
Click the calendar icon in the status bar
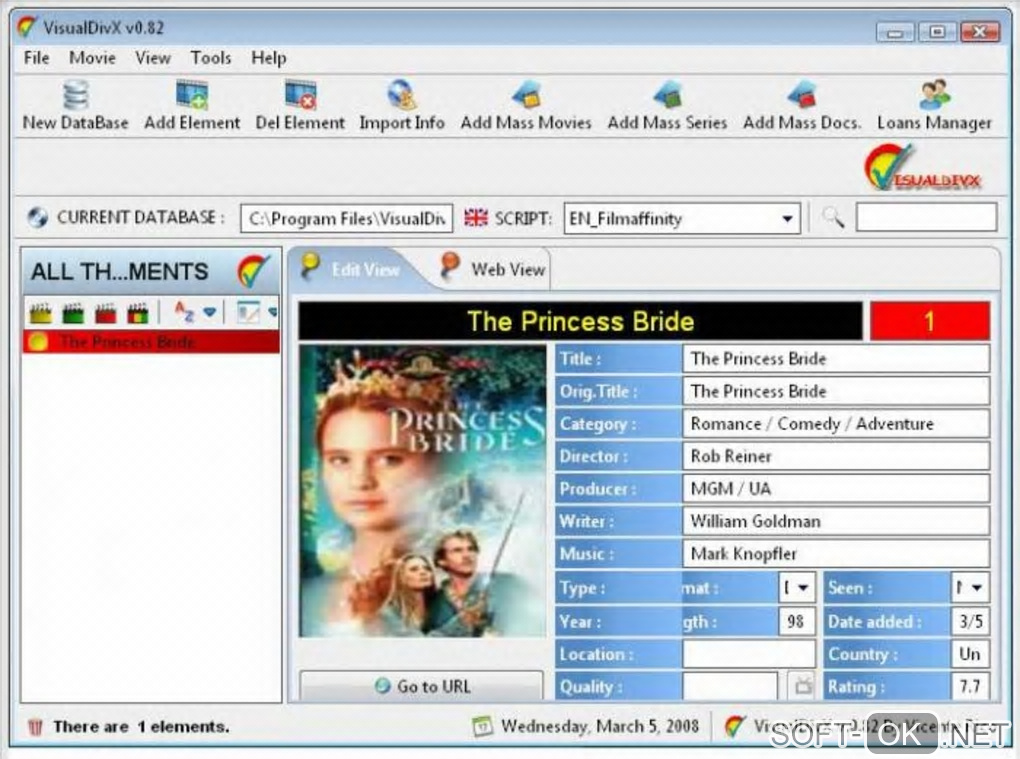482,726
